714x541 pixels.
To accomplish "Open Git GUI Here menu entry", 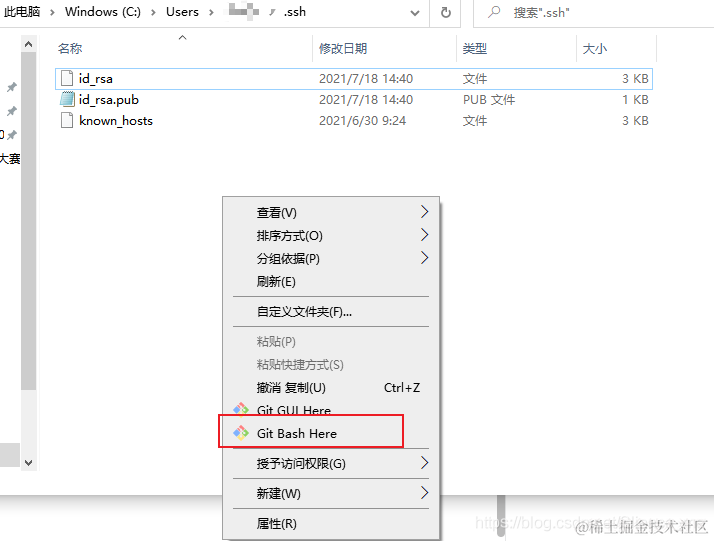I will click(x=331, y=409).
